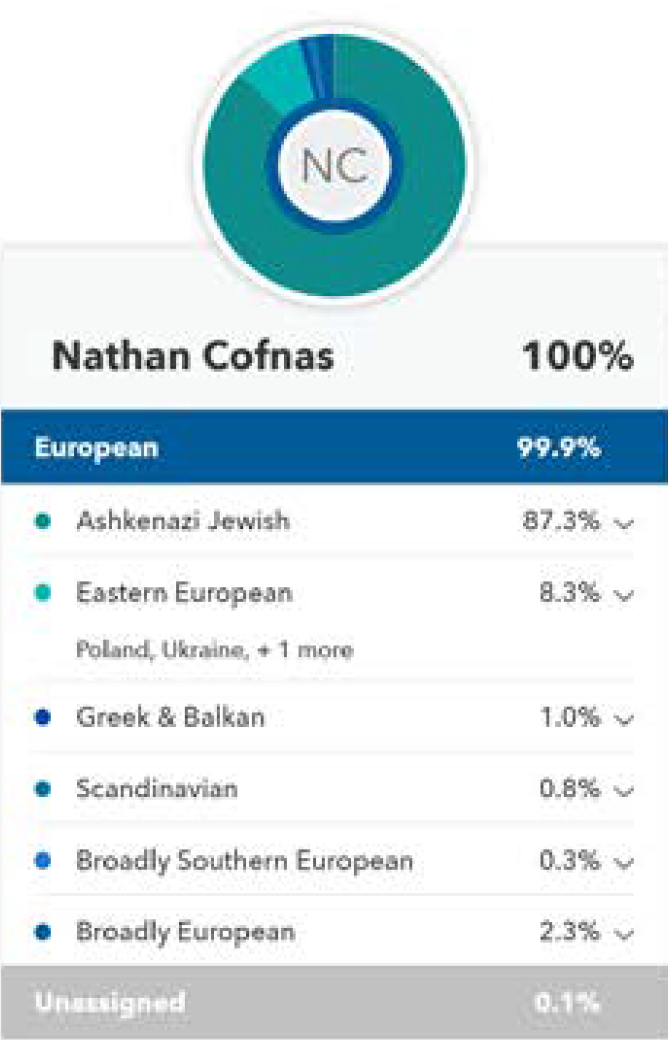Image resolution: width=668 pixels, height=1040 pixels.
Task: Select the Unassigned 0.1% bar
Action: pos(334,1002)
